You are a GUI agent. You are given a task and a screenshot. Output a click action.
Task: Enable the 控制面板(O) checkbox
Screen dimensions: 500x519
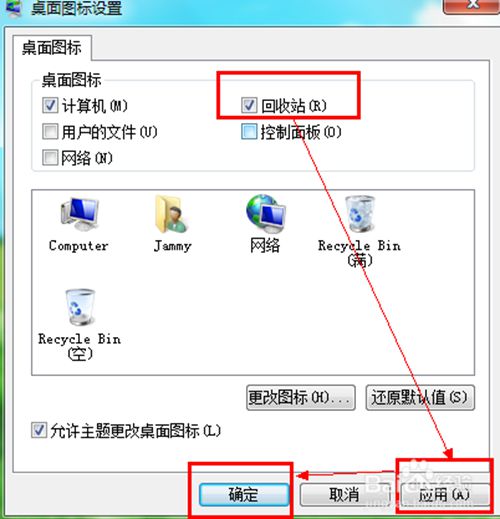click(x=249, y=131)
